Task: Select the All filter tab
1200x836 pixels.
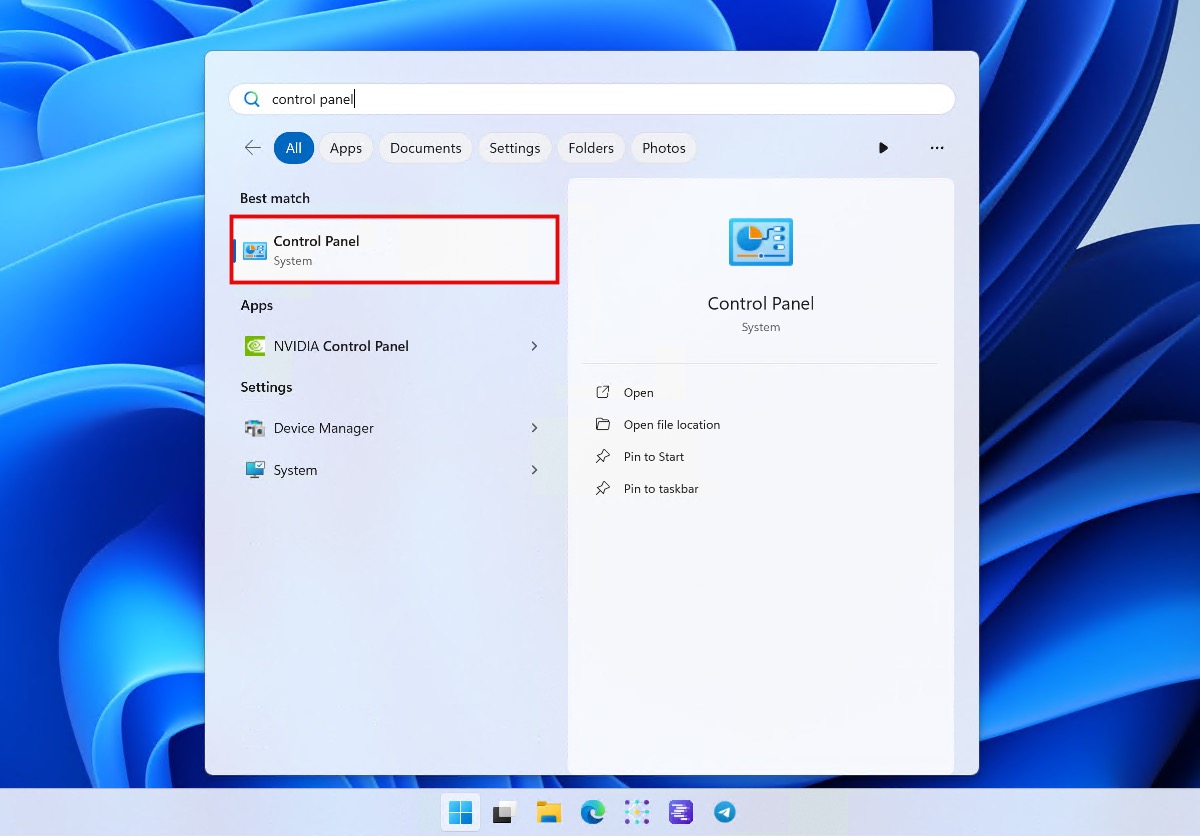Action: pos(294,148)
